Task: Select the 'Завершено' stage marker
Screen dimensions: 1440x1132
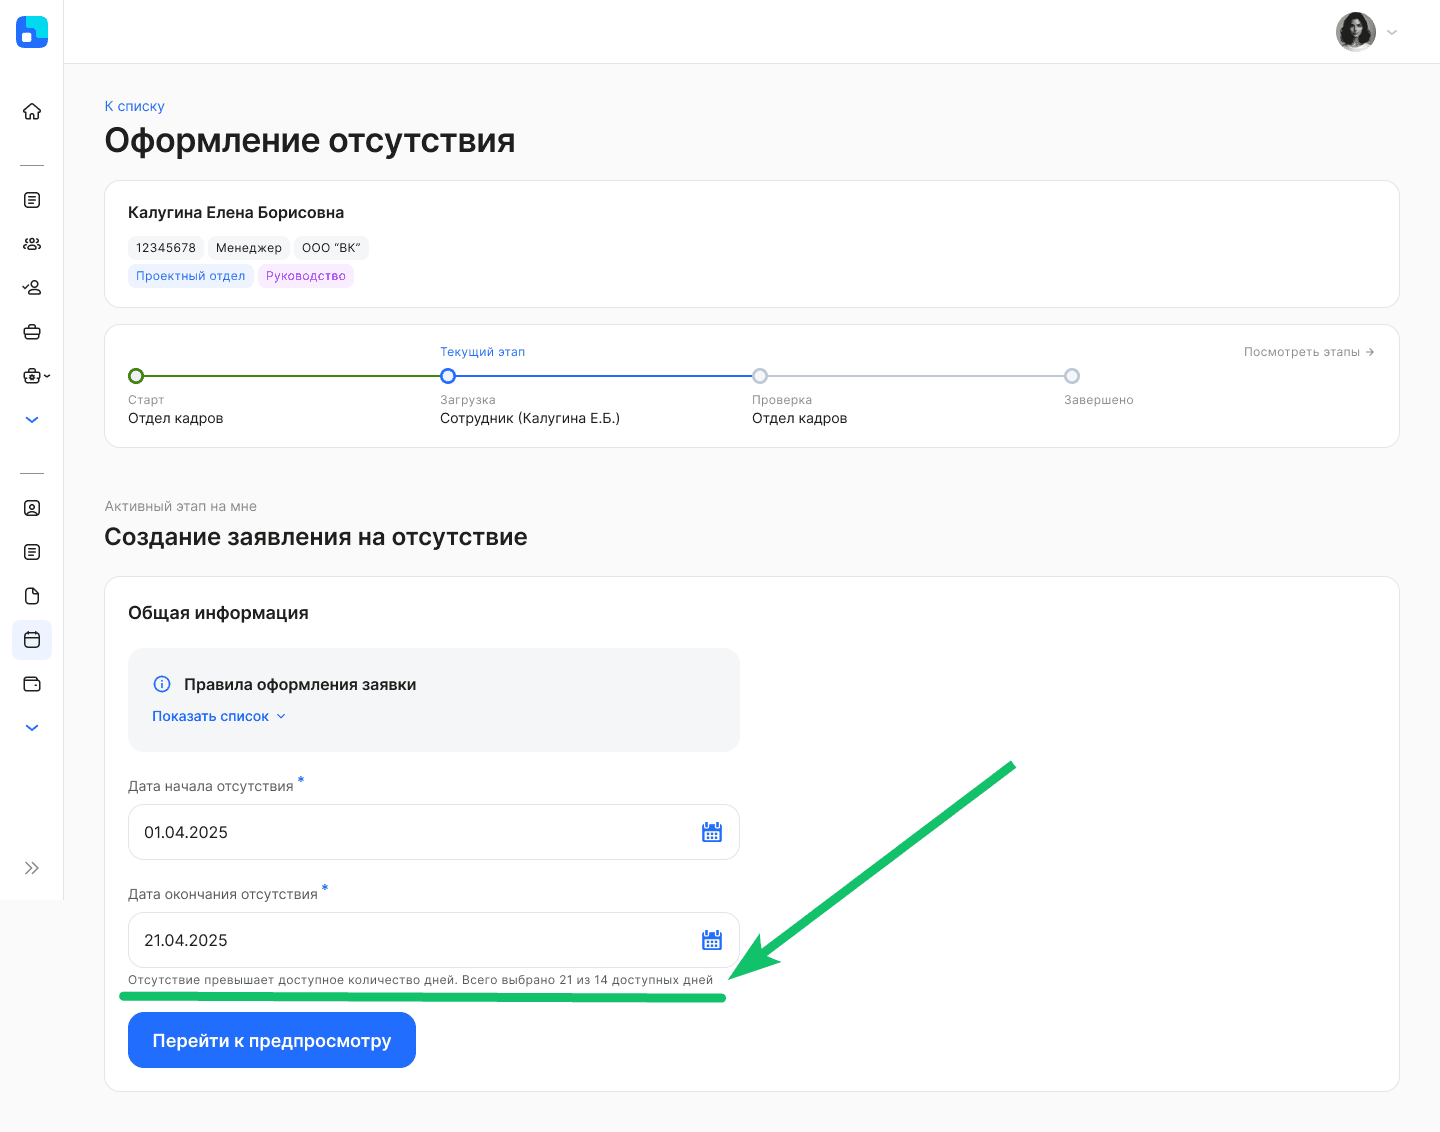Action: [1072, 376]
